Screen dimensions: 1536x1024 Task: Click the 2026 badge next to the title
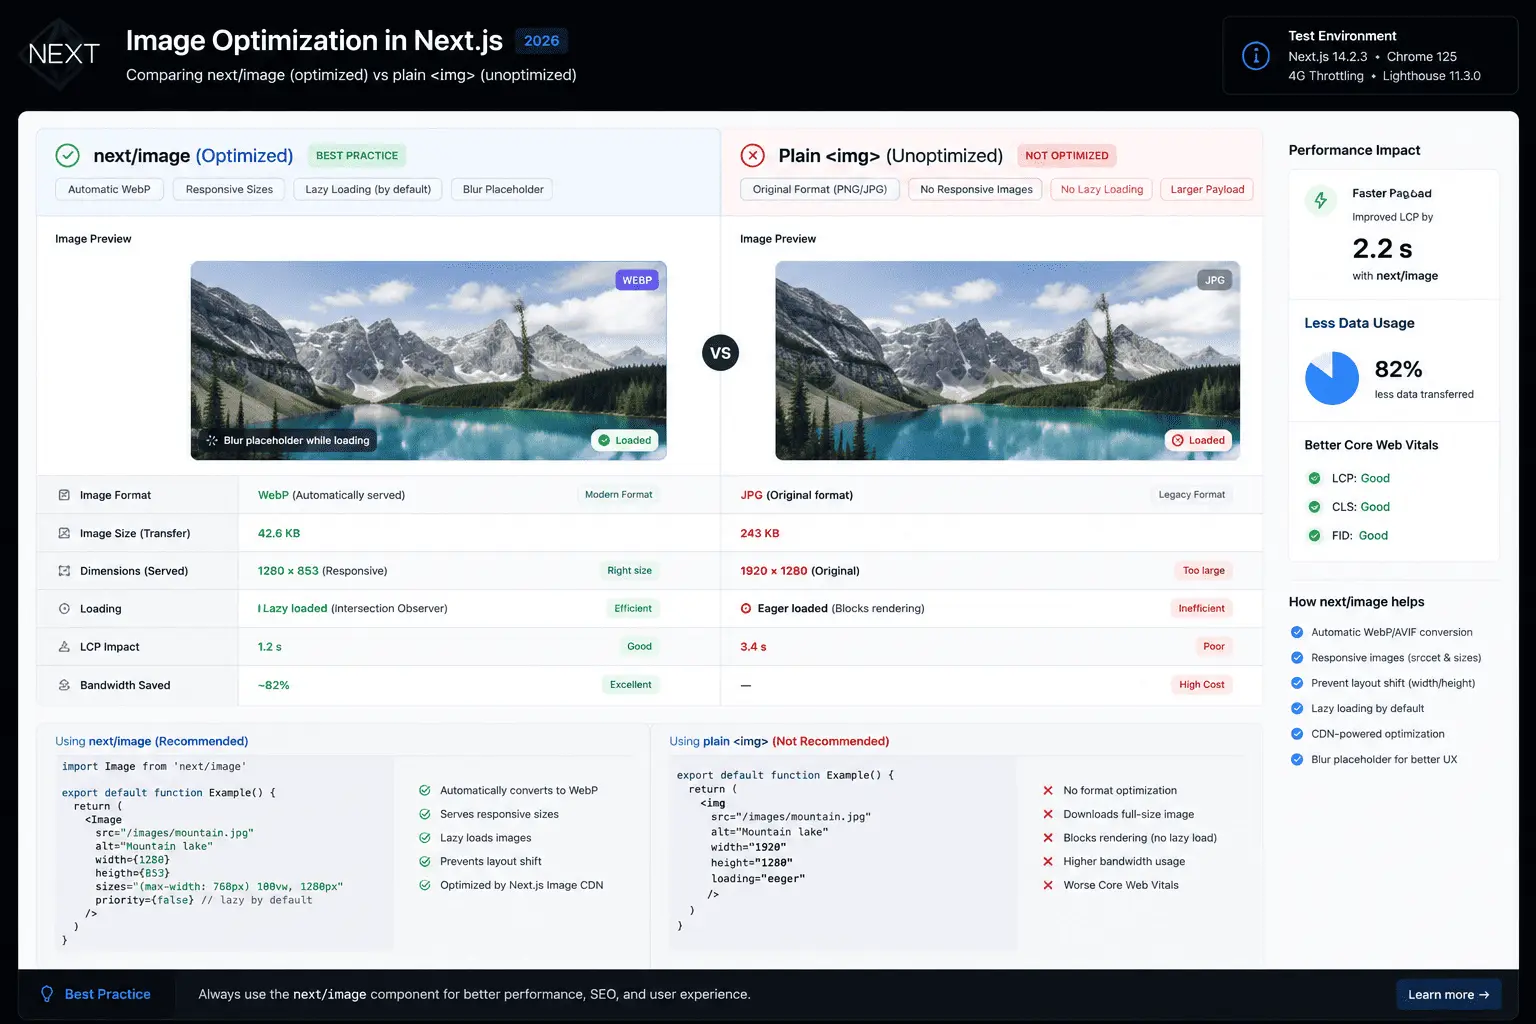click(x=542, y=41)
